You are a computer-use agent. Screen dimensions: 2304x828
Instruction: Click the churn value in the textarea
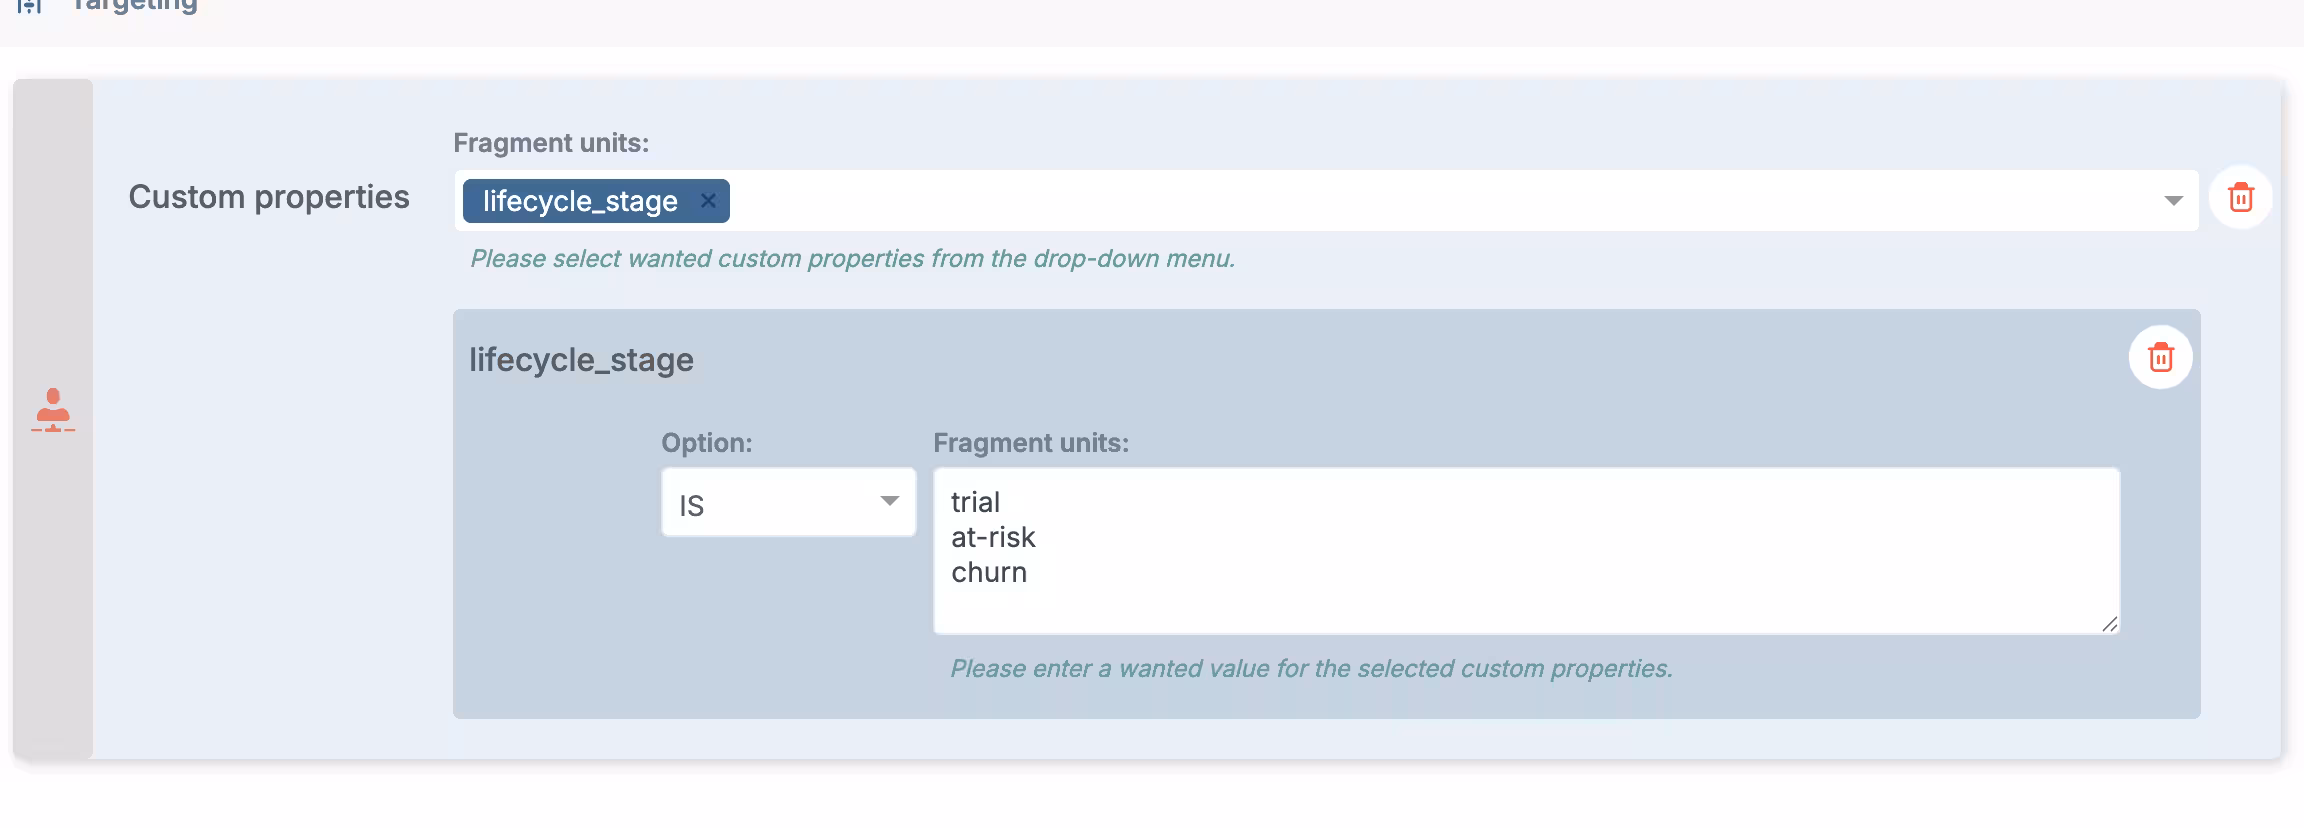click(x=989, y=572)
